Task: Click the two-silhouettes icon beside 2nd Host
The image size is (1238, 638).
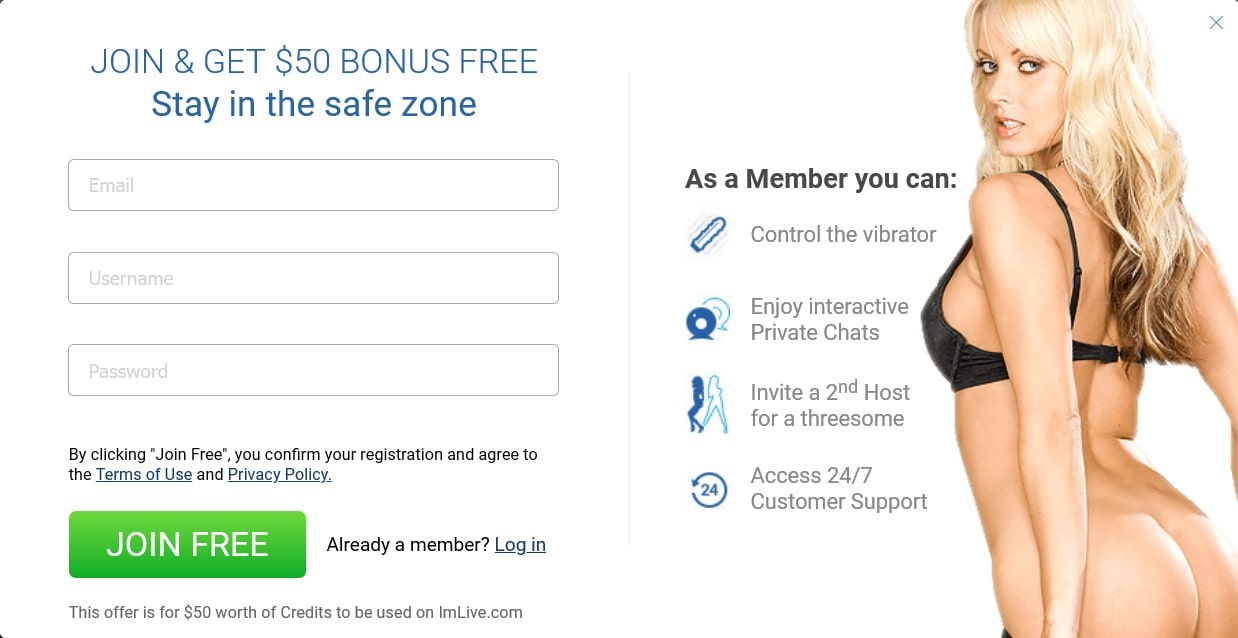Action: click(708, 404)
